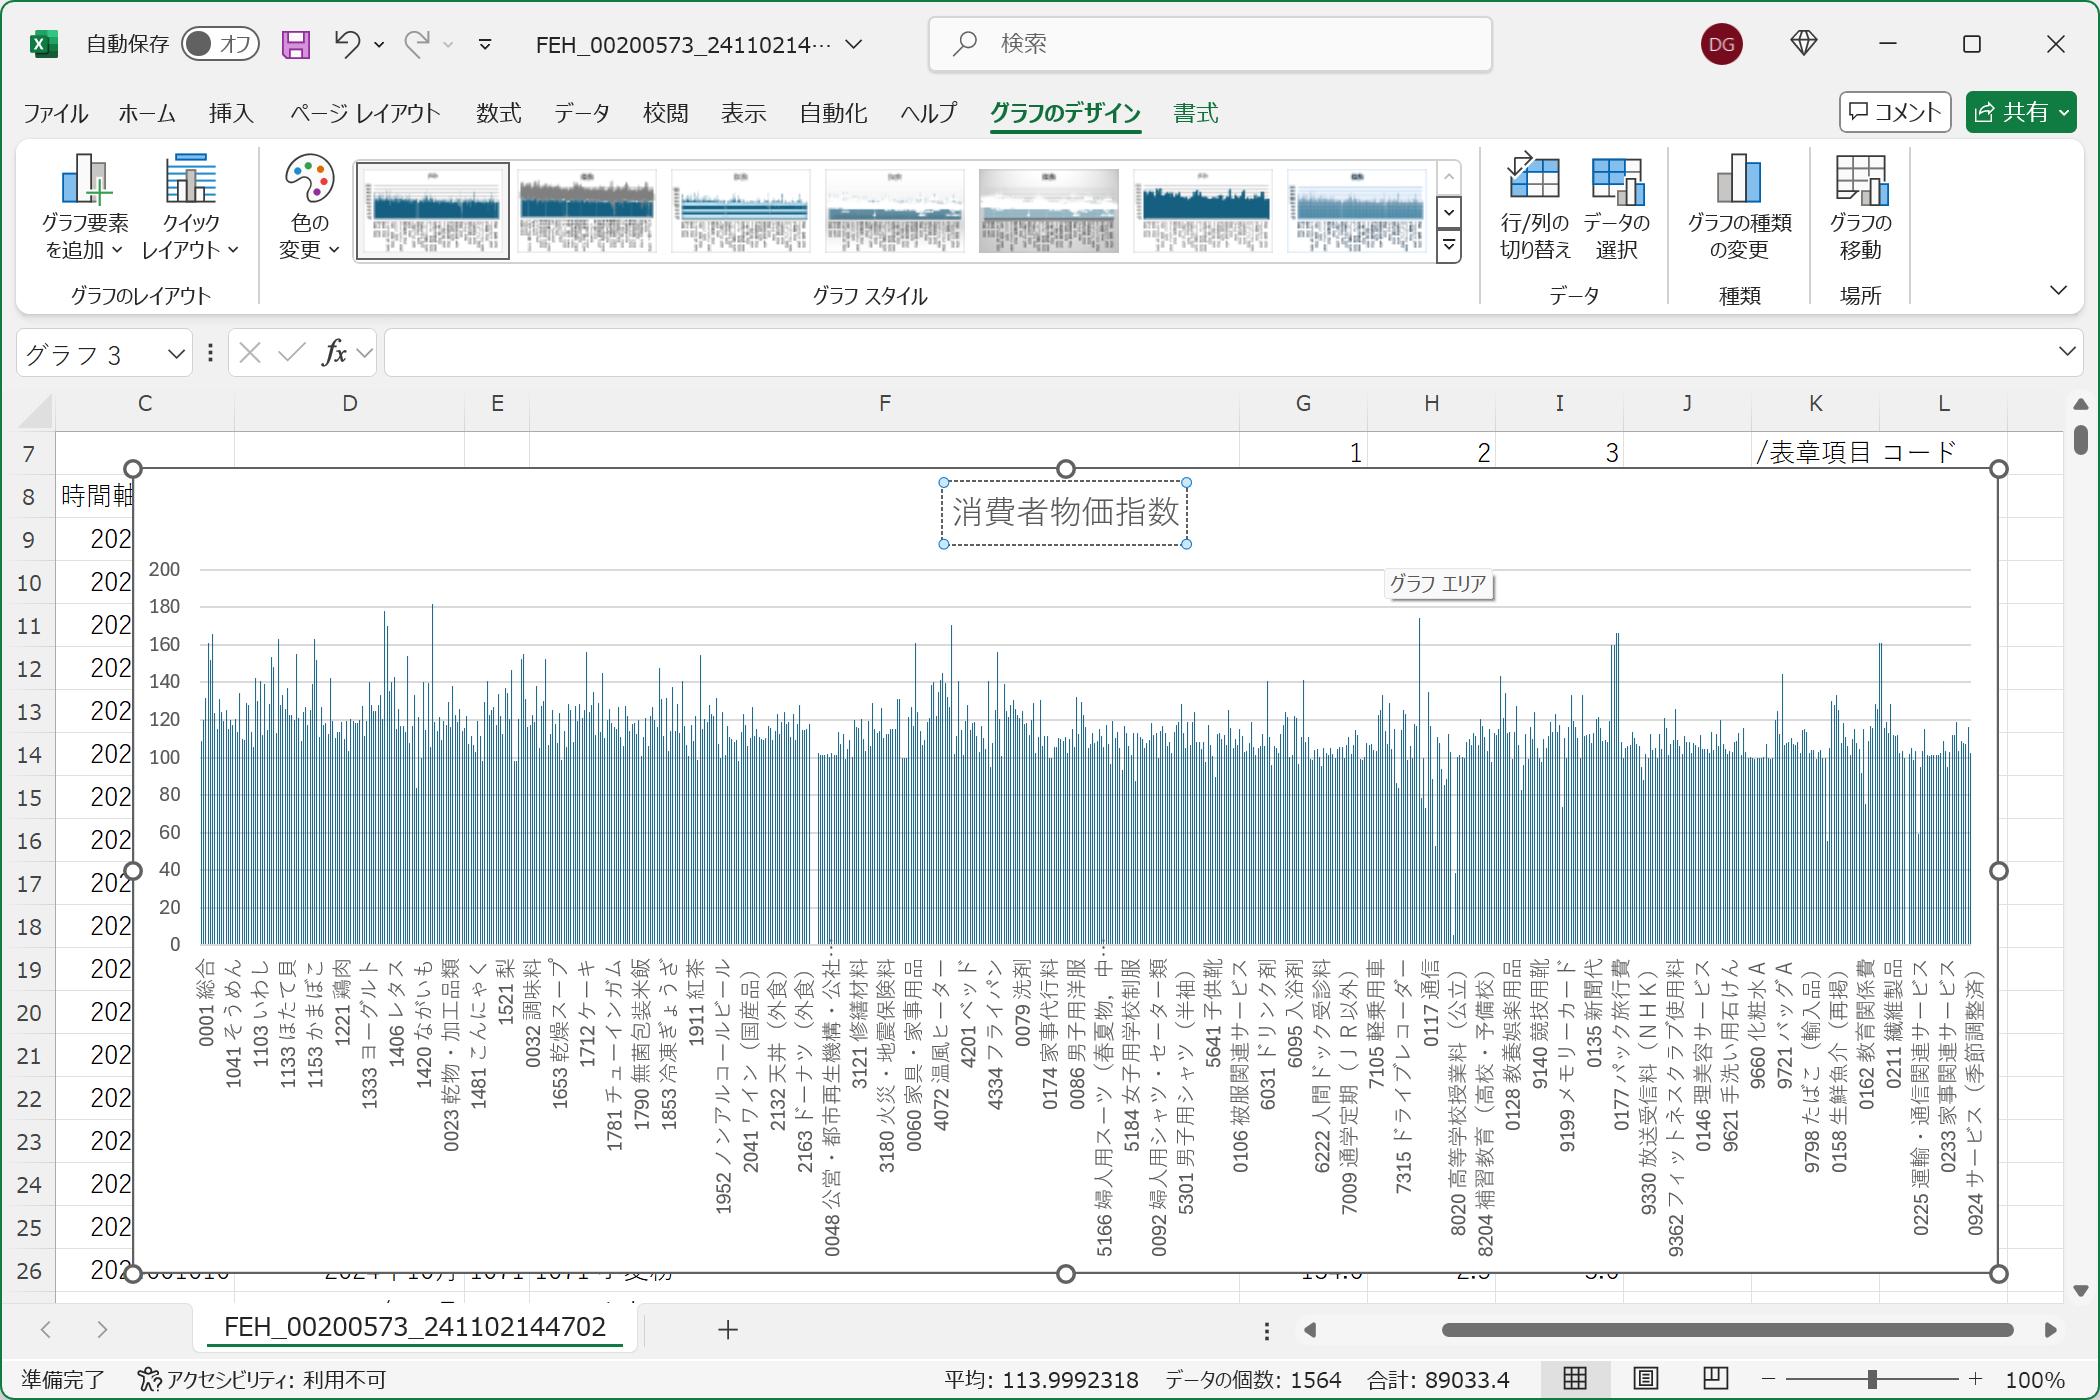Image resolution: width=2100 pixels, height=1400 pixels.
Task: Switch to Page Layout view icon
Action: point(1646,1380)
